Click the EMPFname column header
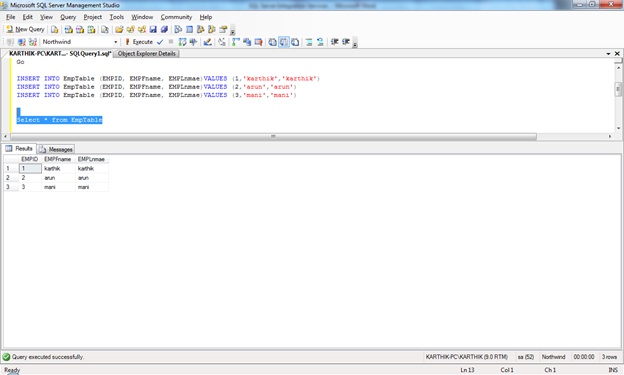Image resolution: width=624 pixels, height=375 pixels. coord(58,159)
